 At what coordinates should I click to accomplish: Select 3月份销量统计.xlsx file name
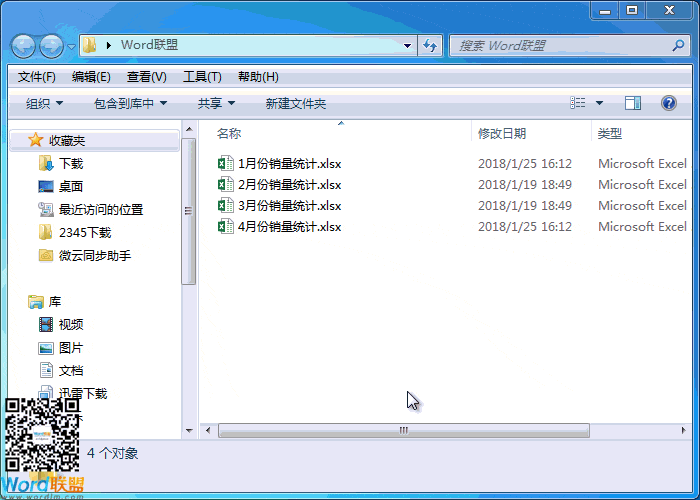[289, 206]
